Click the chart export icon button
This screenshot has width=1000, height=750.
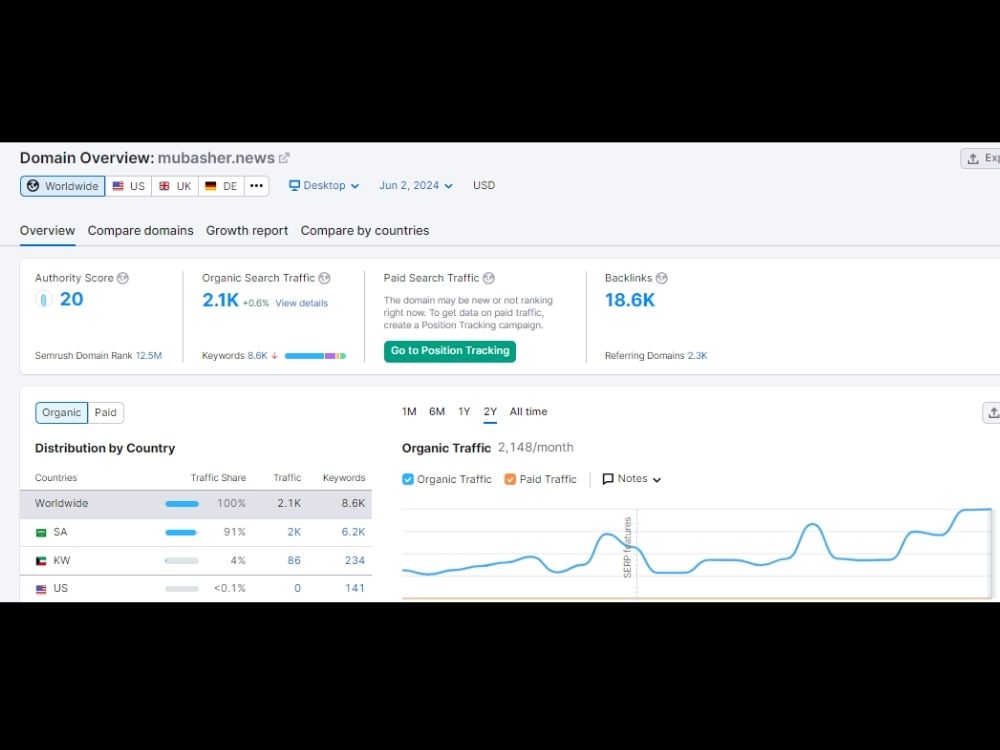click(x=992, y=413)
